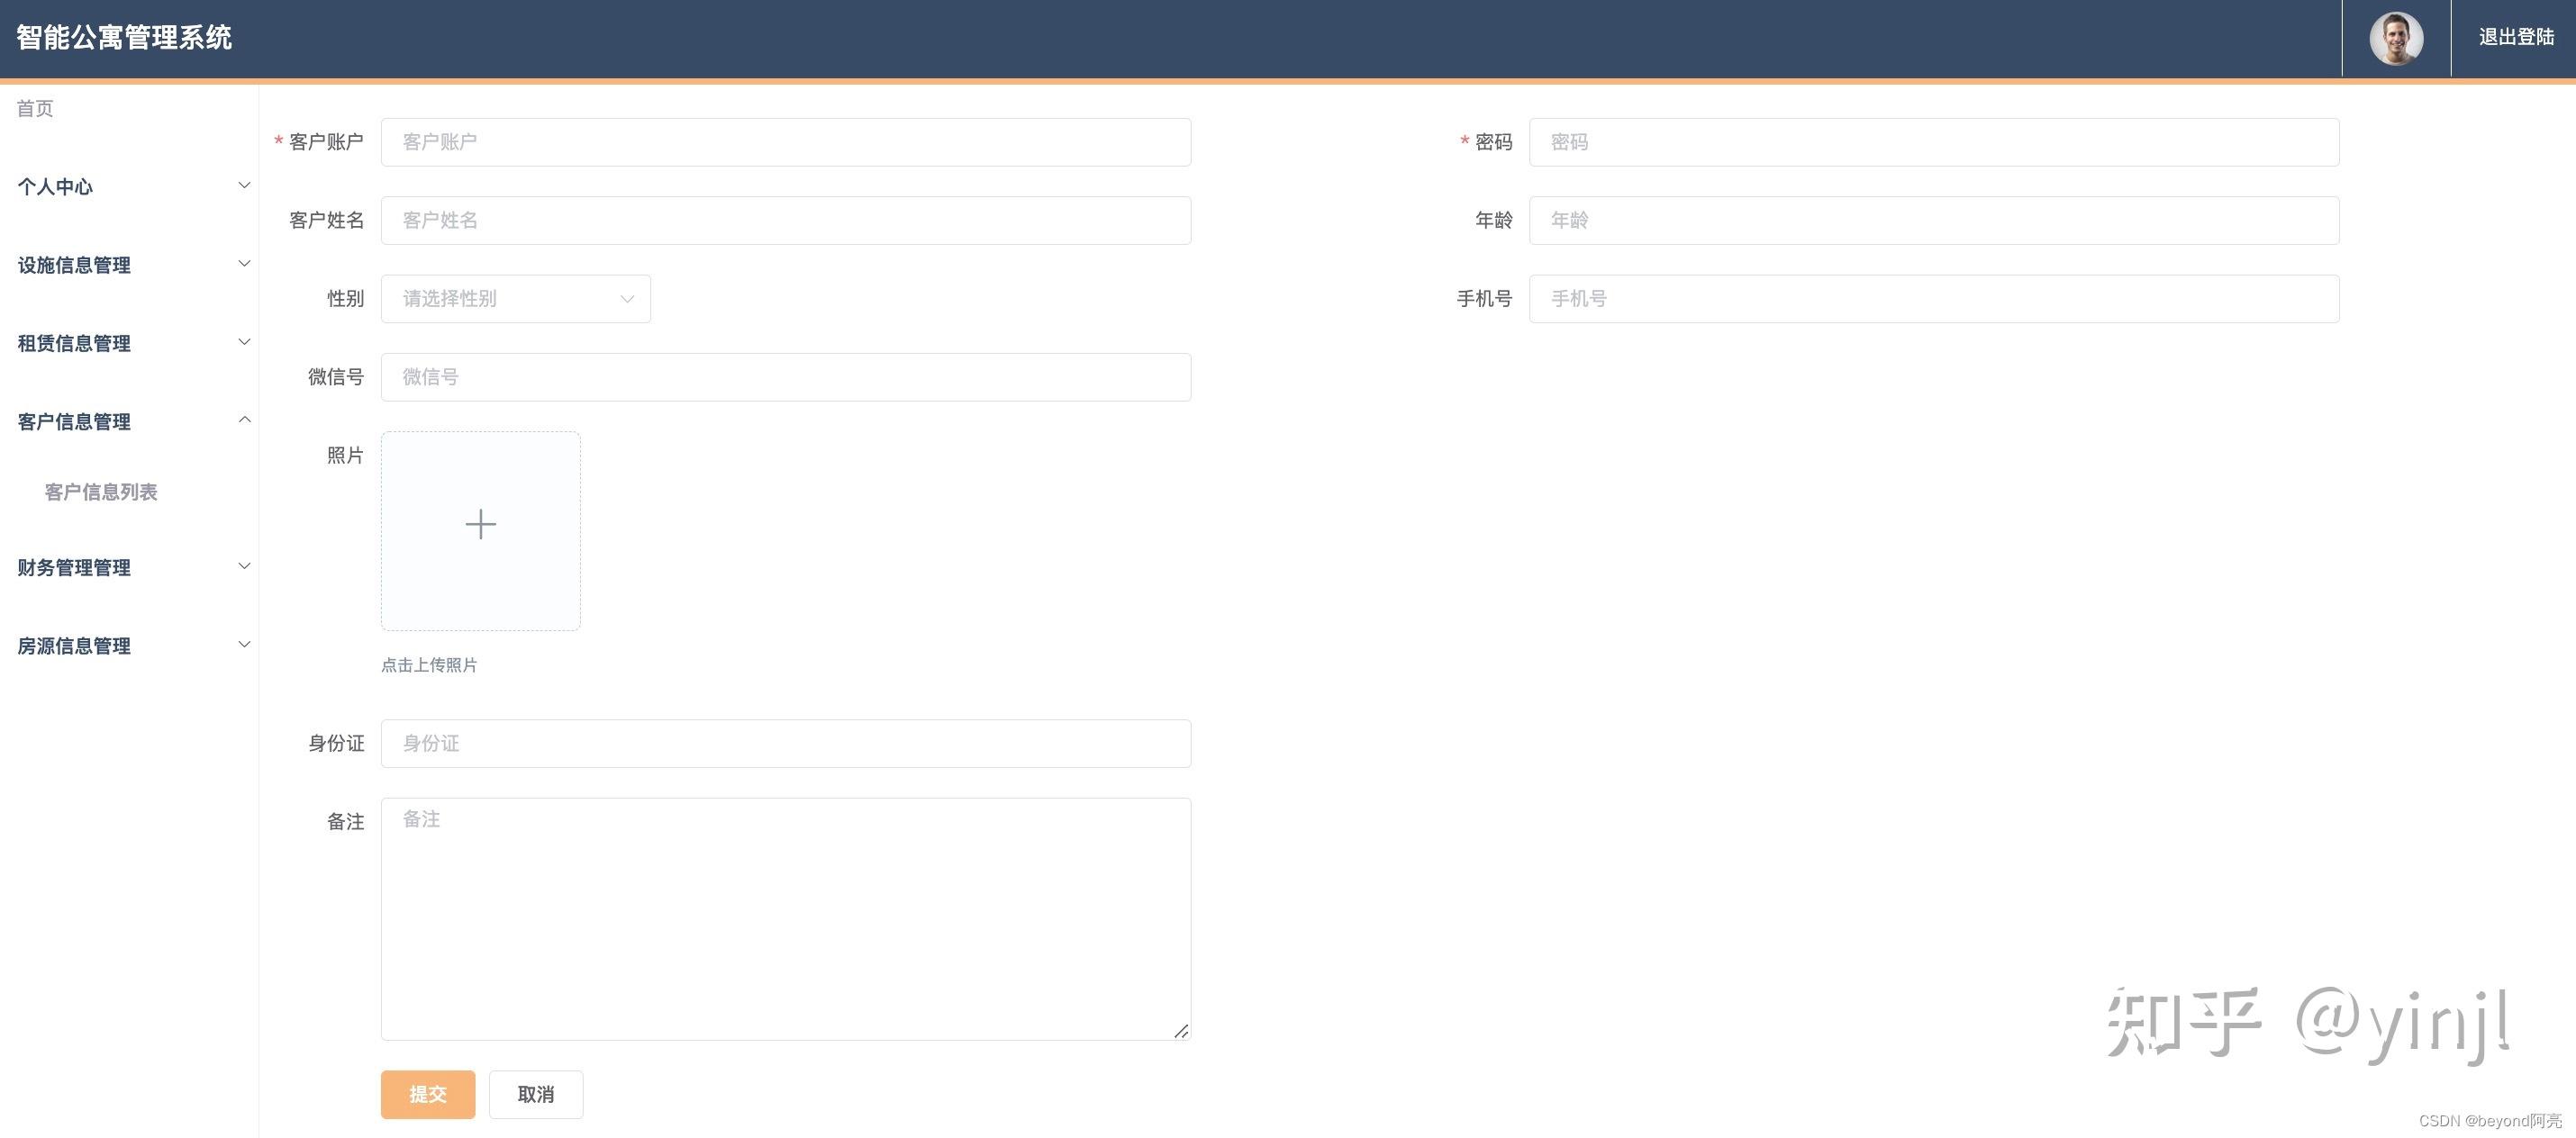Click 点击上传照片 upload link

[429, 664]
